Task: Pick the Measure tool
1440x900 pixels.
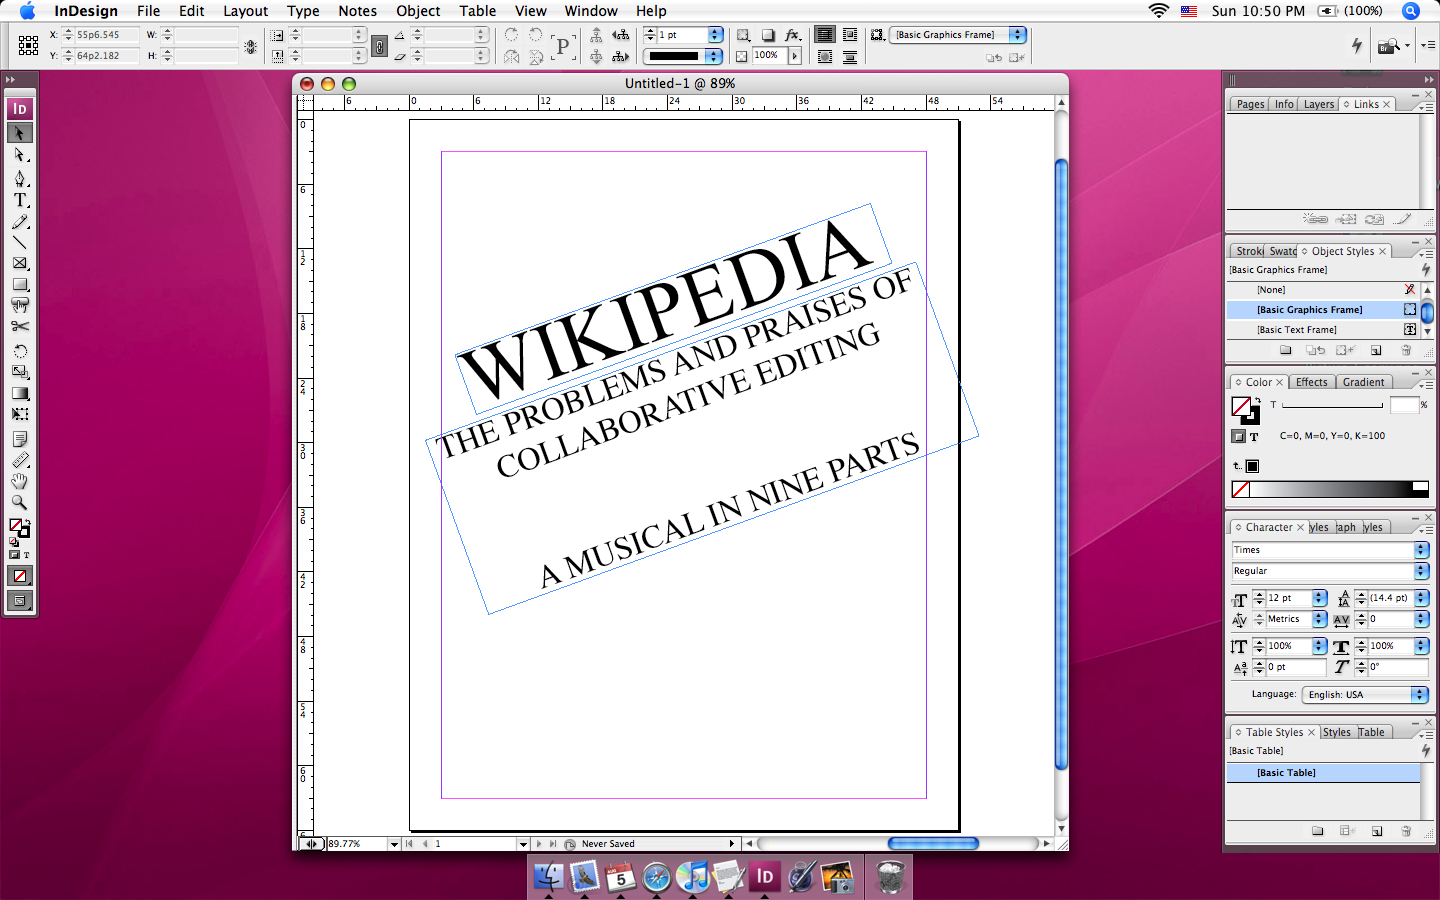Action: pyautogui.click(x=20, y=460)
